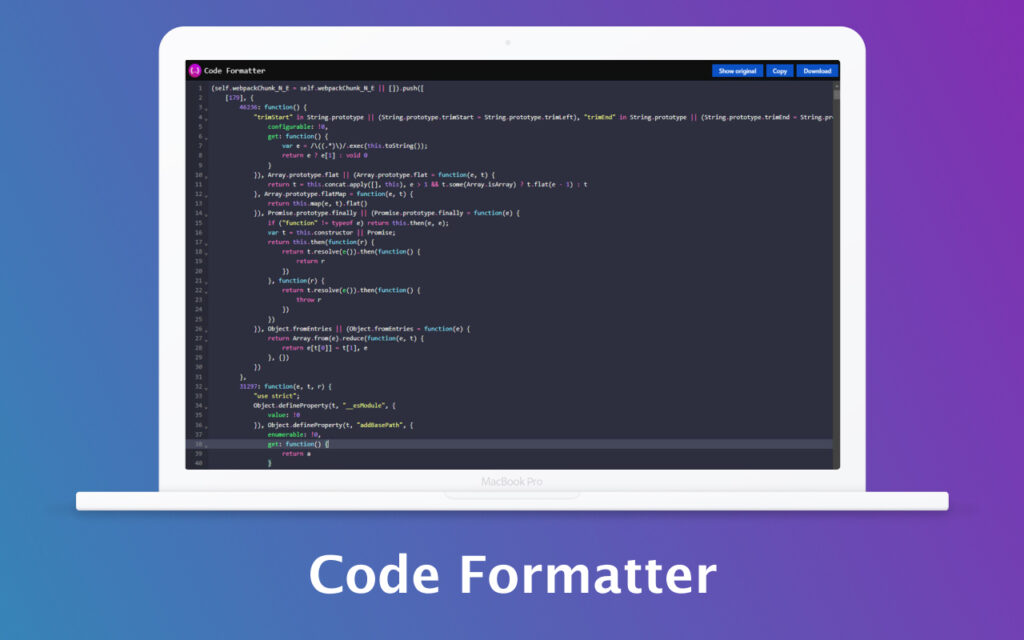Viewport: 1024px width, 640px height.
Task: Collapse code fold at line 22
Action: (x=206, y=291)
